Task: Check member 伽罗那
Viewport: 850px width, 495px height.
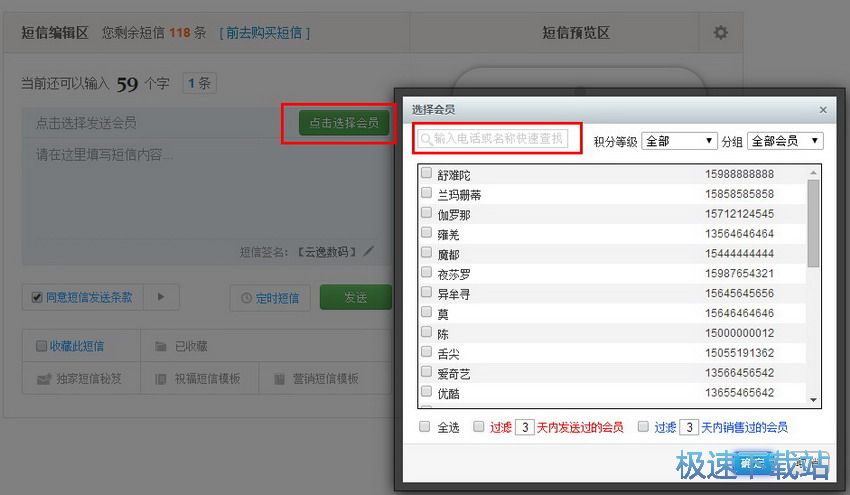Action: pyautogui.click(x=427, y=213)
